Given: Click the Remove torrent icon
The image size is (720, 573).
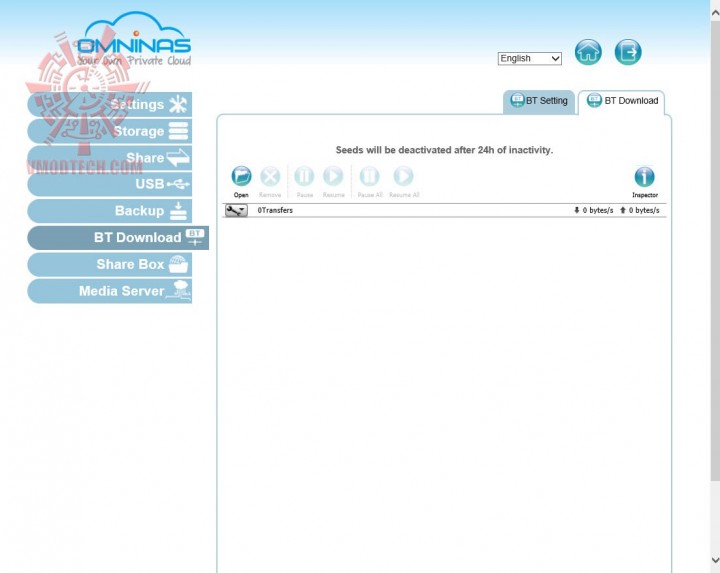Looking at the screenshot, I should coord(270,176).
